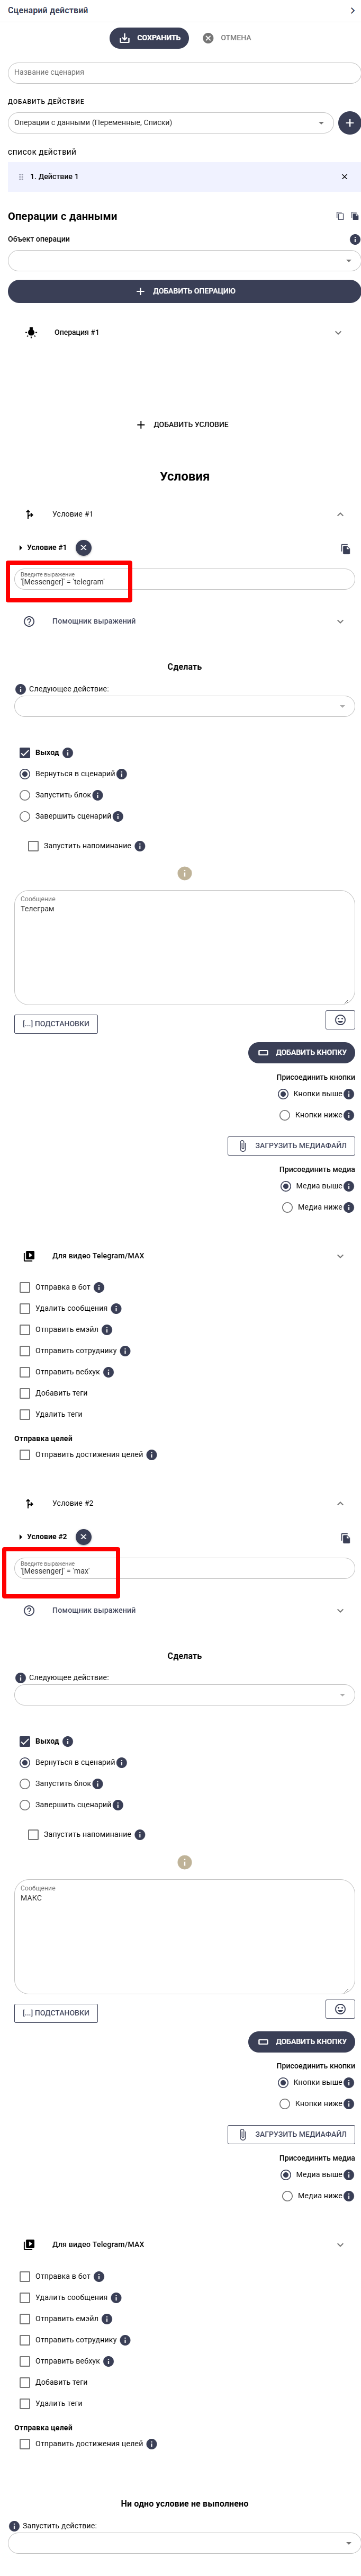
Task: Open the Объект операции dropdown
Action: (184, 260)
